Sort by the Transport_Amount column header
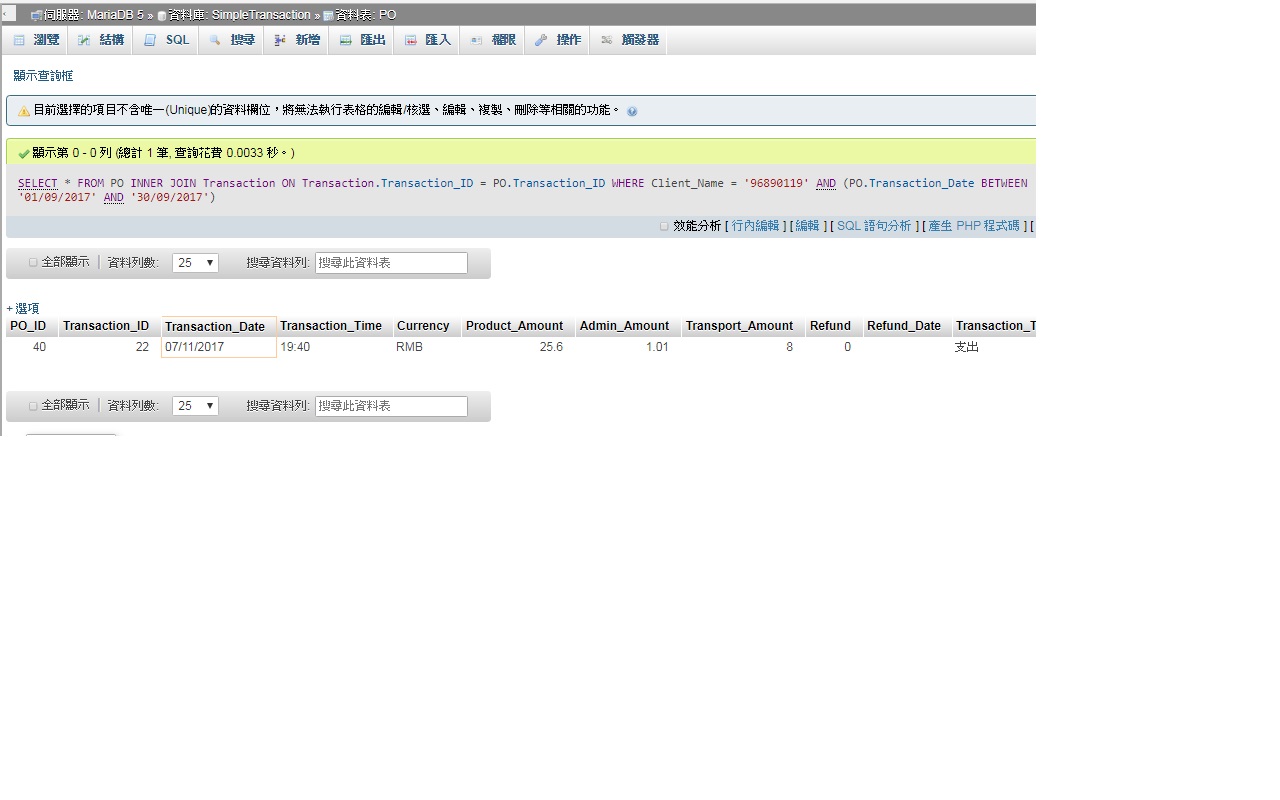1280x800 pixels. pos(739,326)
